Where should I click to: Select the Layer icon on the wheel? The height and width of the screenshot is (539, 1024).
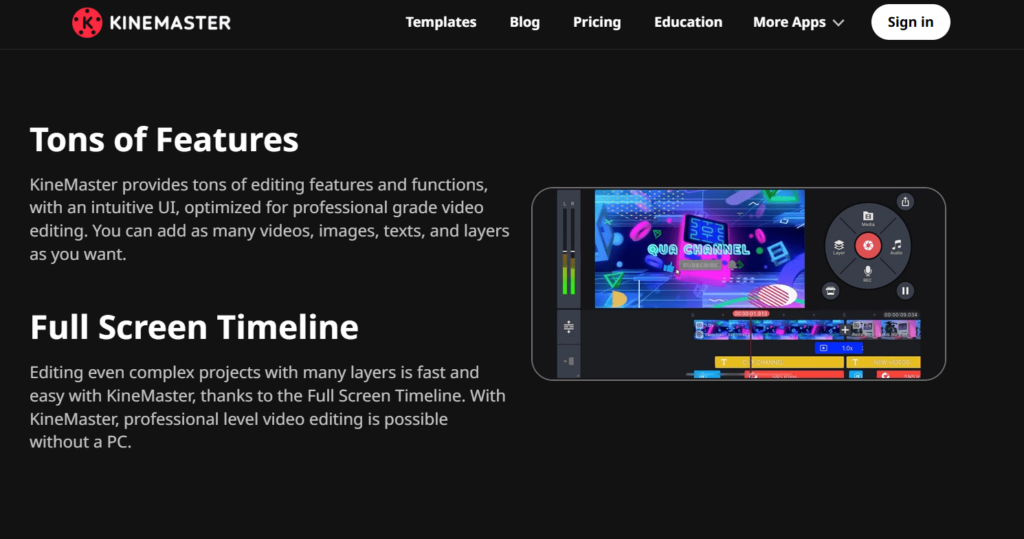coord(839,247)
